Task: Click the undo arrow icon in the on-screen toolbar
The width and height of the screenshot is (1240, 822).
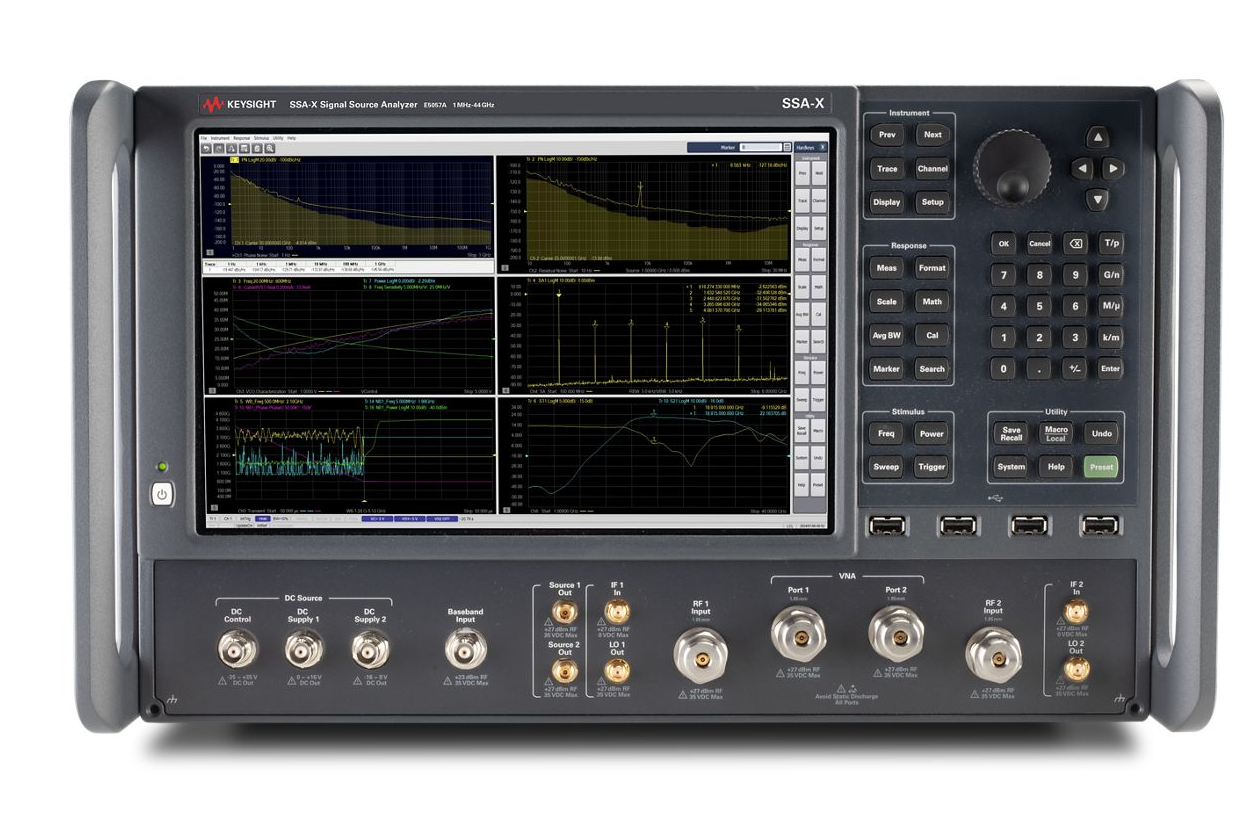Action: click(206, 148)
